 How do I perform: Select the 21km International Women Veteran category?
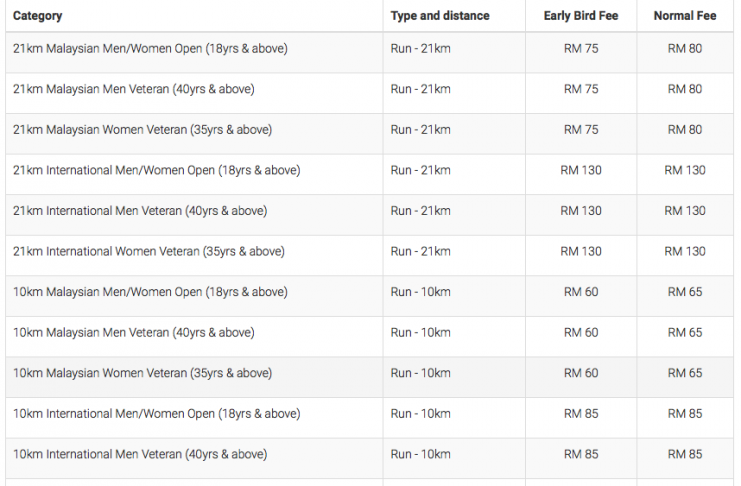point(149,252)
